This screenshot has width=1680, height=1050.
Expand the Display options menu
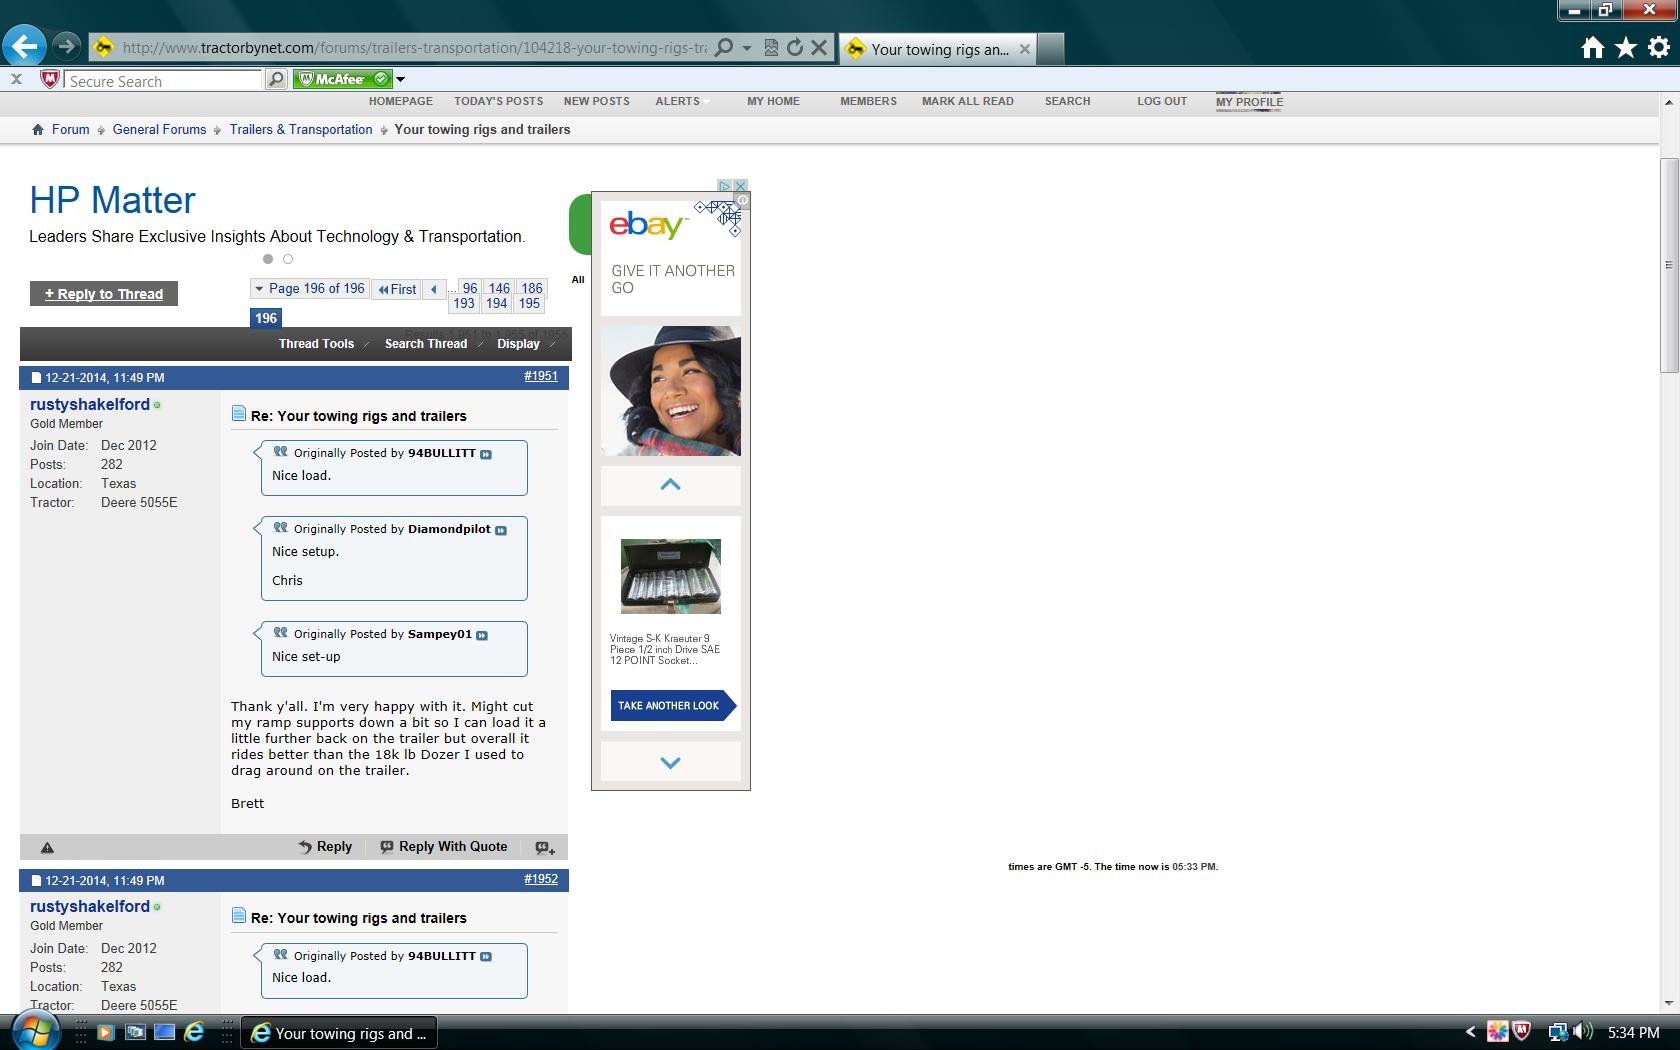[x=518, y=344]
